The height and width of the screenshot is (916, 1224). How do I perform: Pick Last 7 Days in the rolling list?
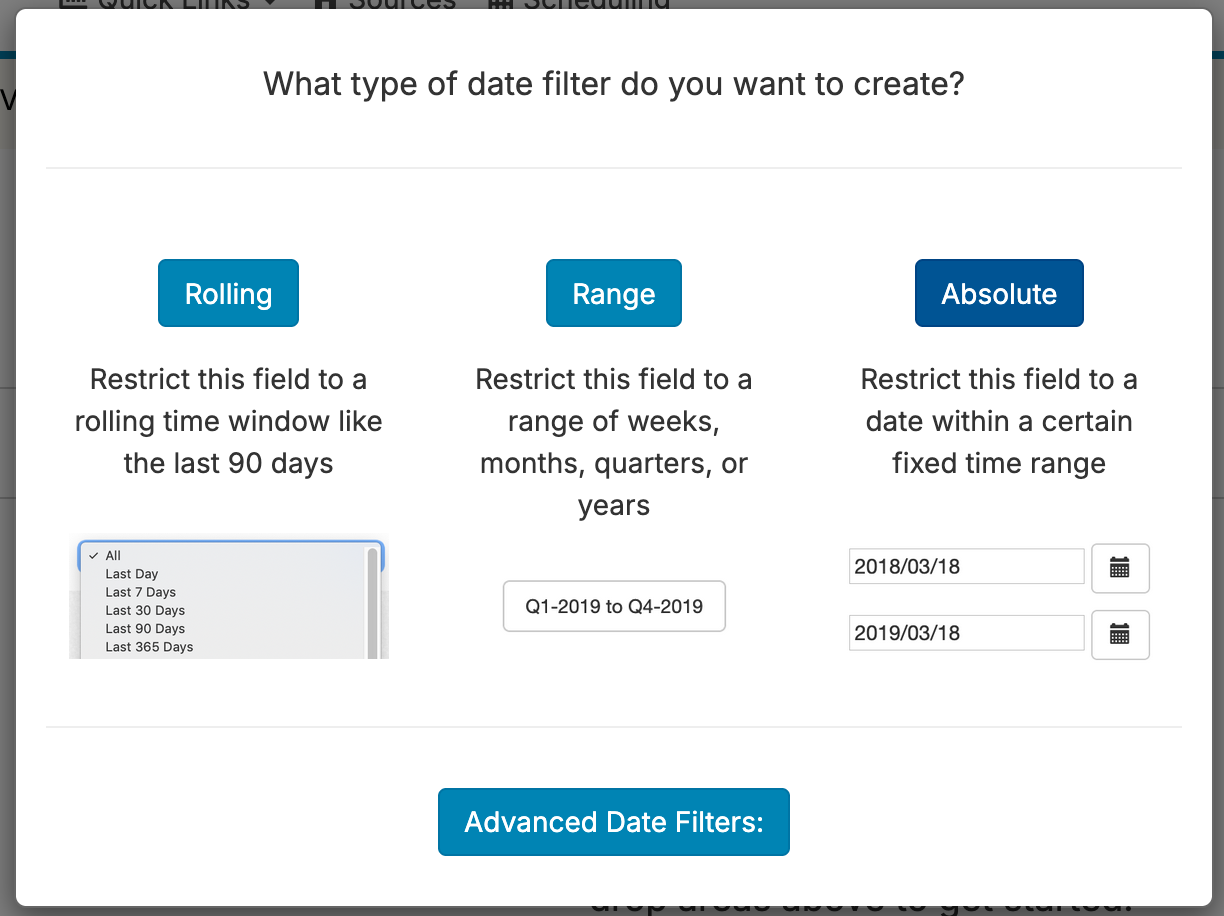(x=140, y=592)
